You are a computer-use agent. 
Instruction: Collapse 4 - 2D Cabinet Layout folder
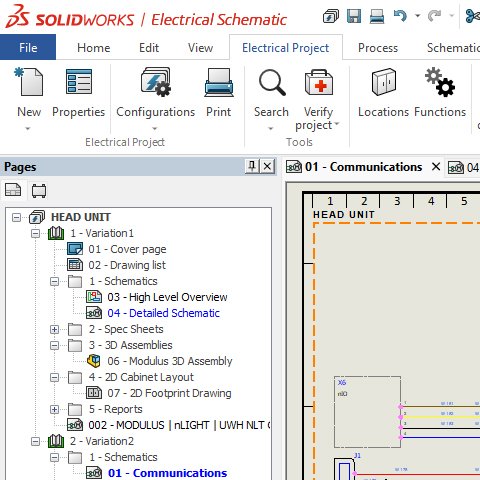54,378
